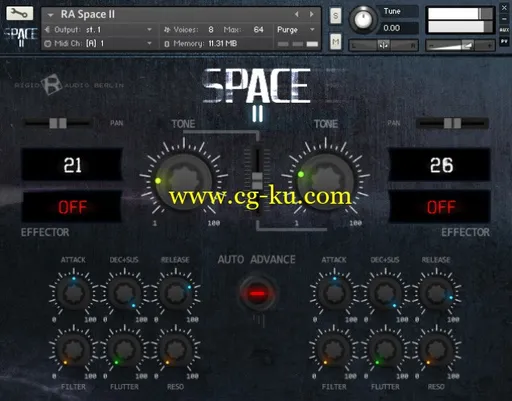Click the left TONE knob
Screen dimensions: 512x401
pos(183,181)
